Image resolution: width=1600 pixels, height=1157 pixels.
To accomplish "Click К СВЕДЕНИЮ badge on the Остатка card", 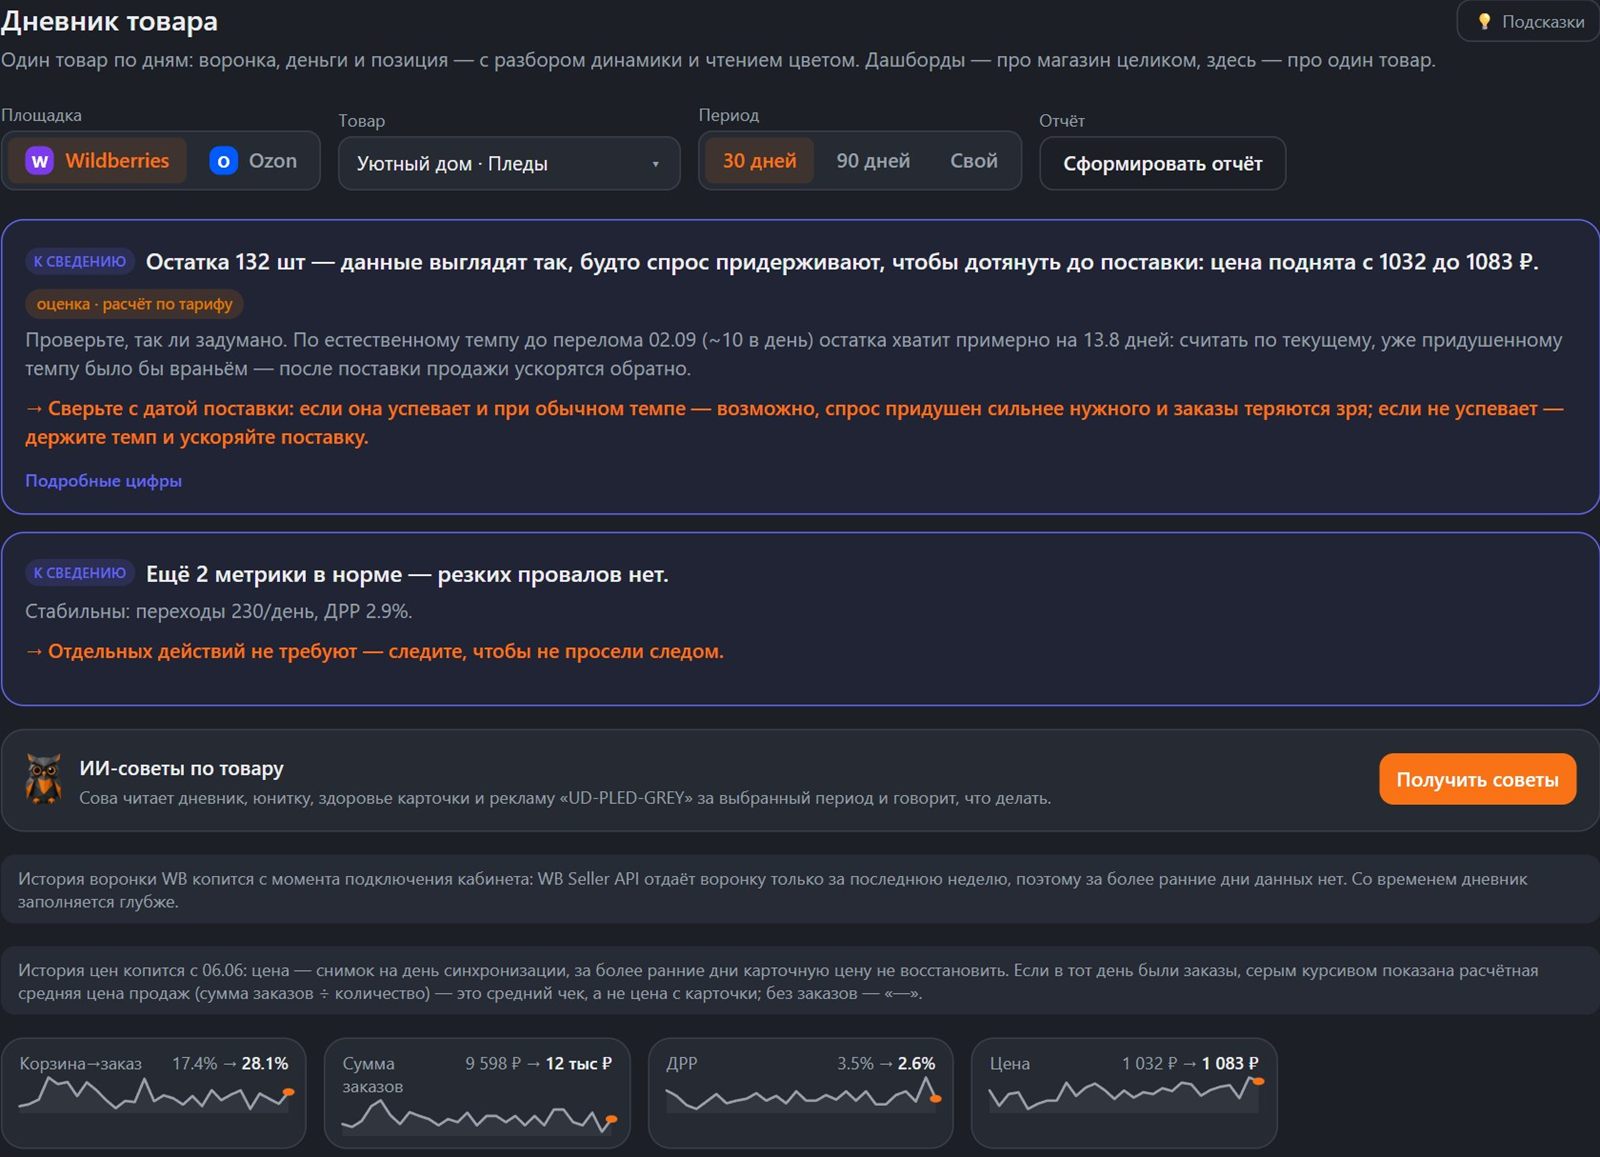I will pyautogui.click(x=80, y=261).
